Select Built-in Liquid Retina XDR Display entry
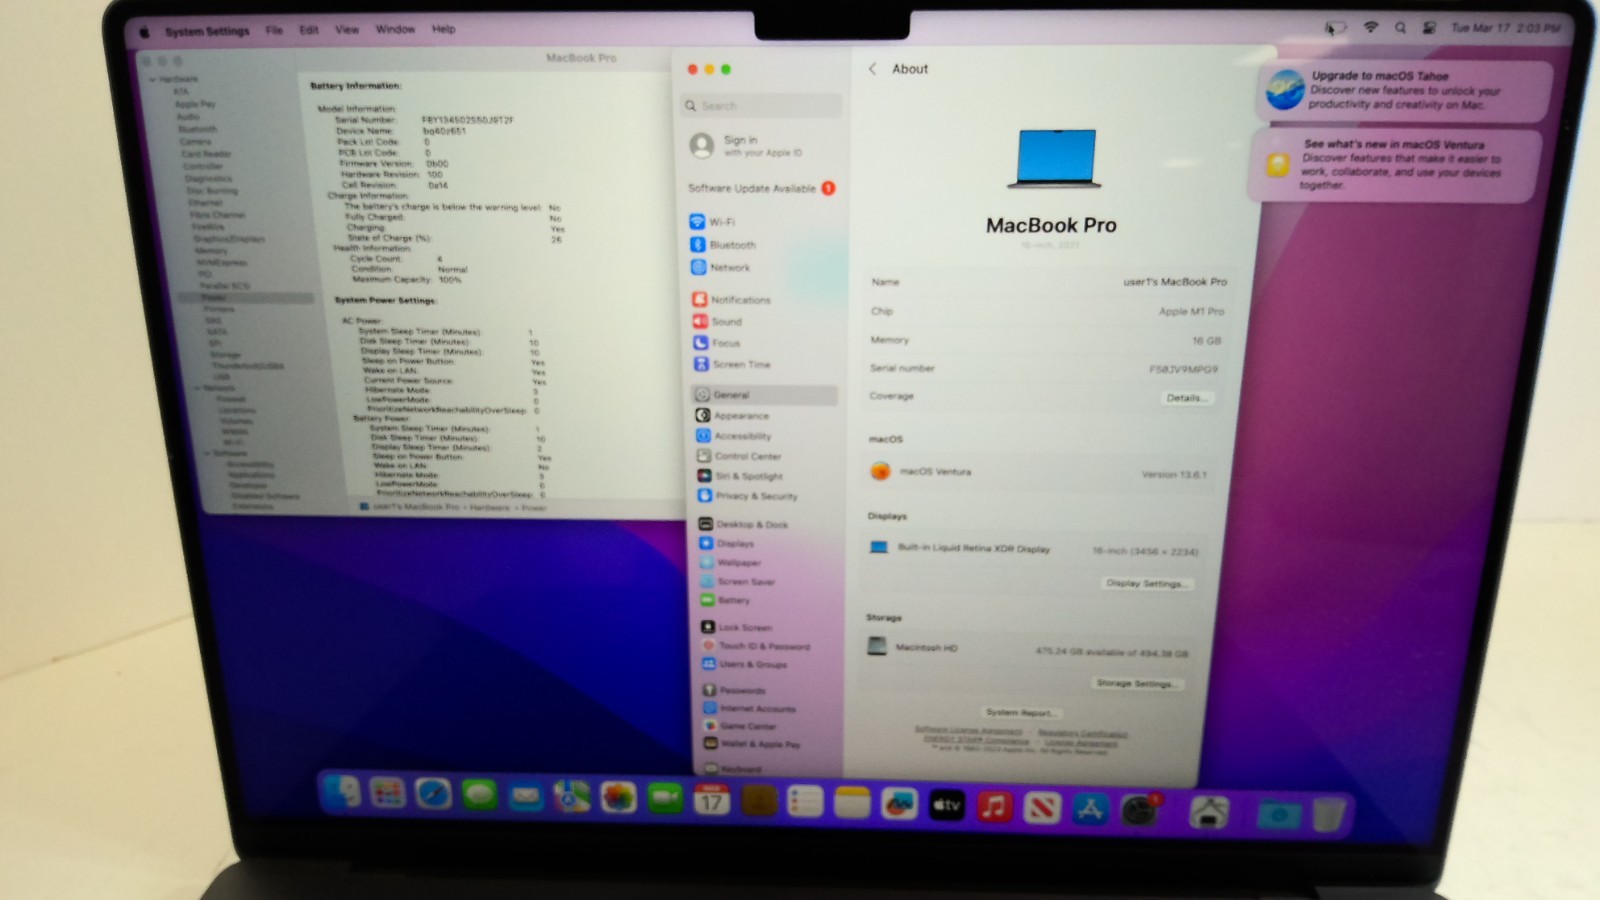The height and width of the screenshot is (900, 1600). (x=1035, y=549)
